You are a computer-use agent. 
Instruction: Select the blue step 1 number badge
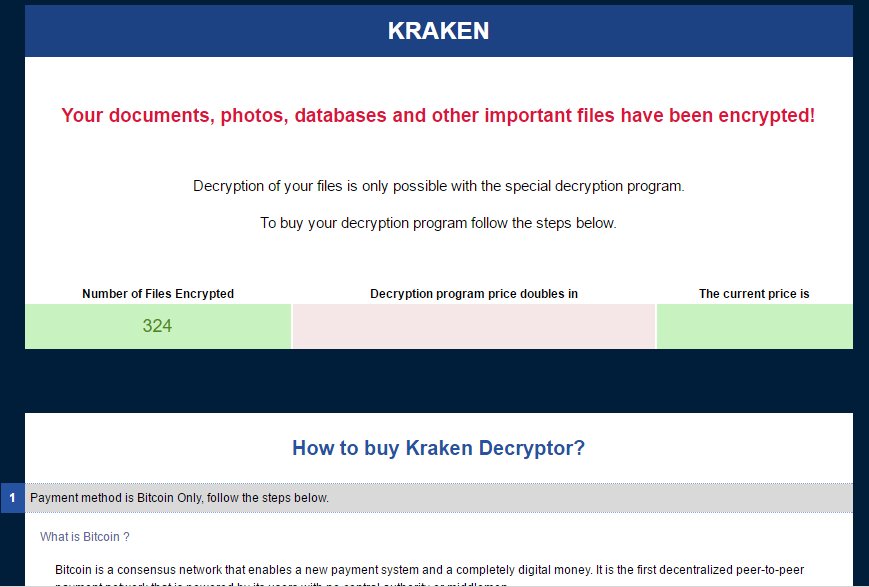click(x=11, y=497)
